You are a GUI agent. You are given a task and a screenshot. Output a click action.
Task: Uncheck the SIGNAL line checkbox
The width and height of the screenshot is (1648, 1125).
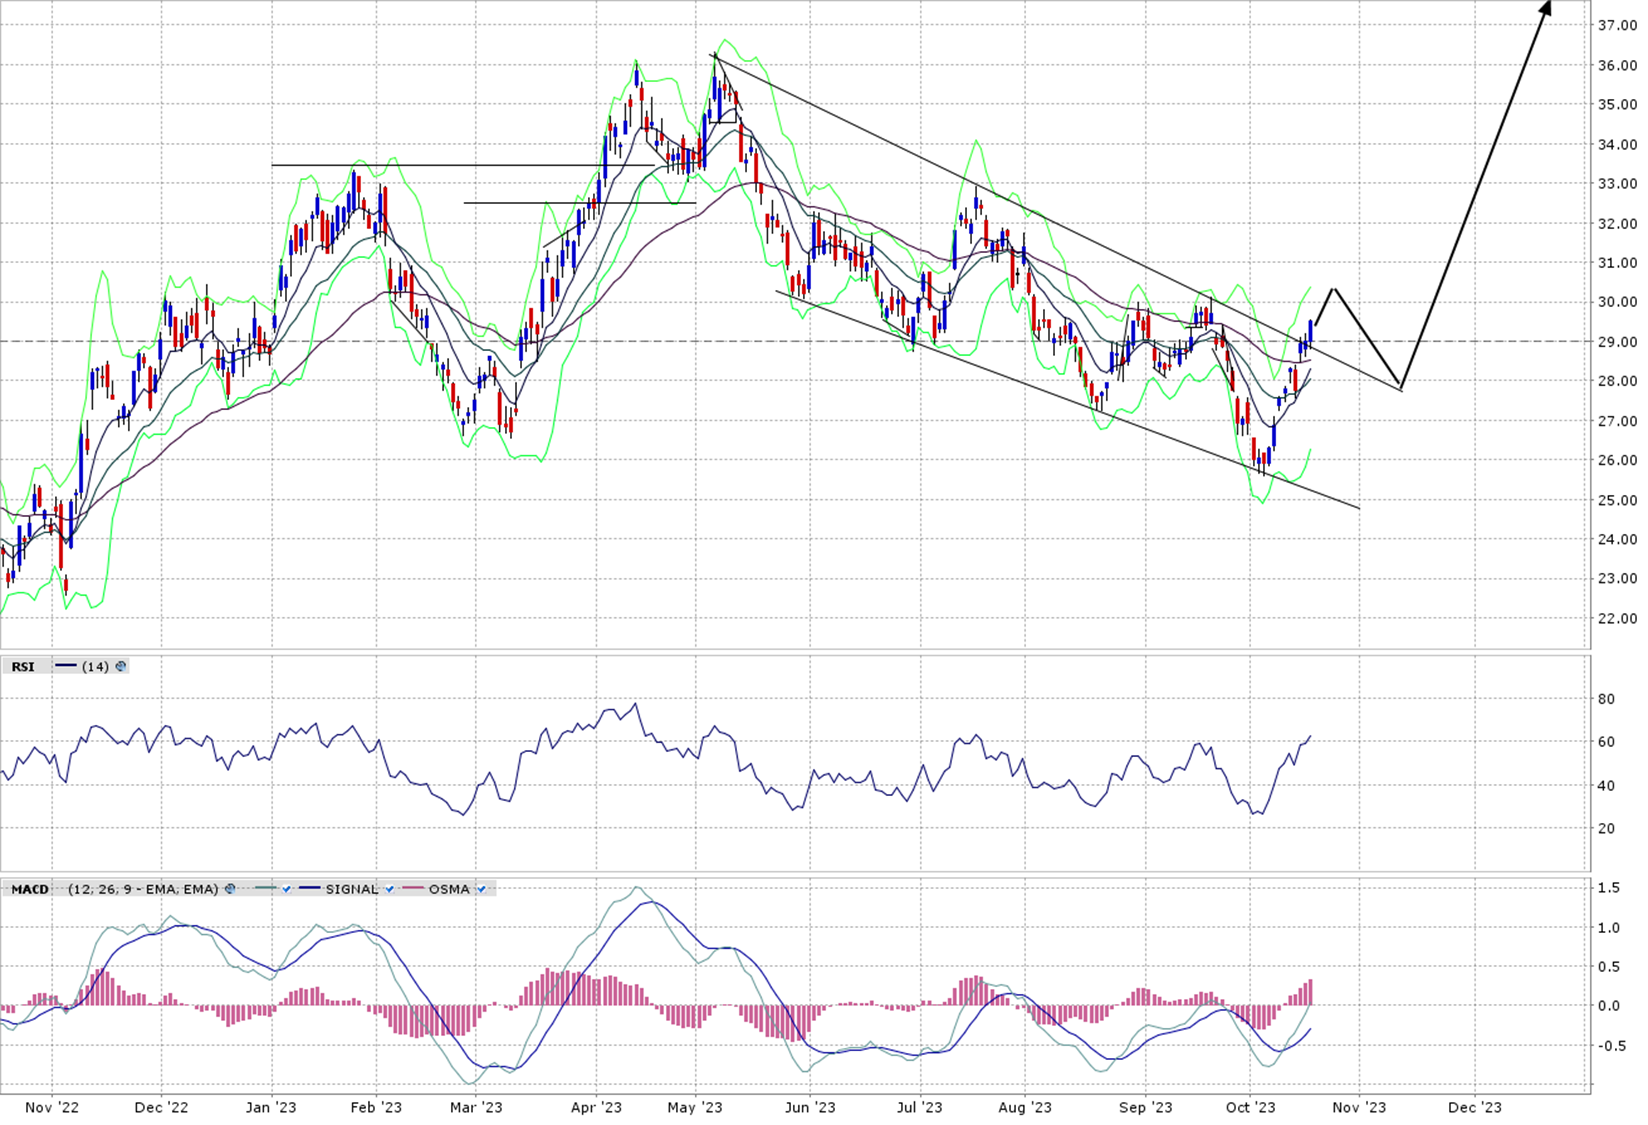(390, 888)
